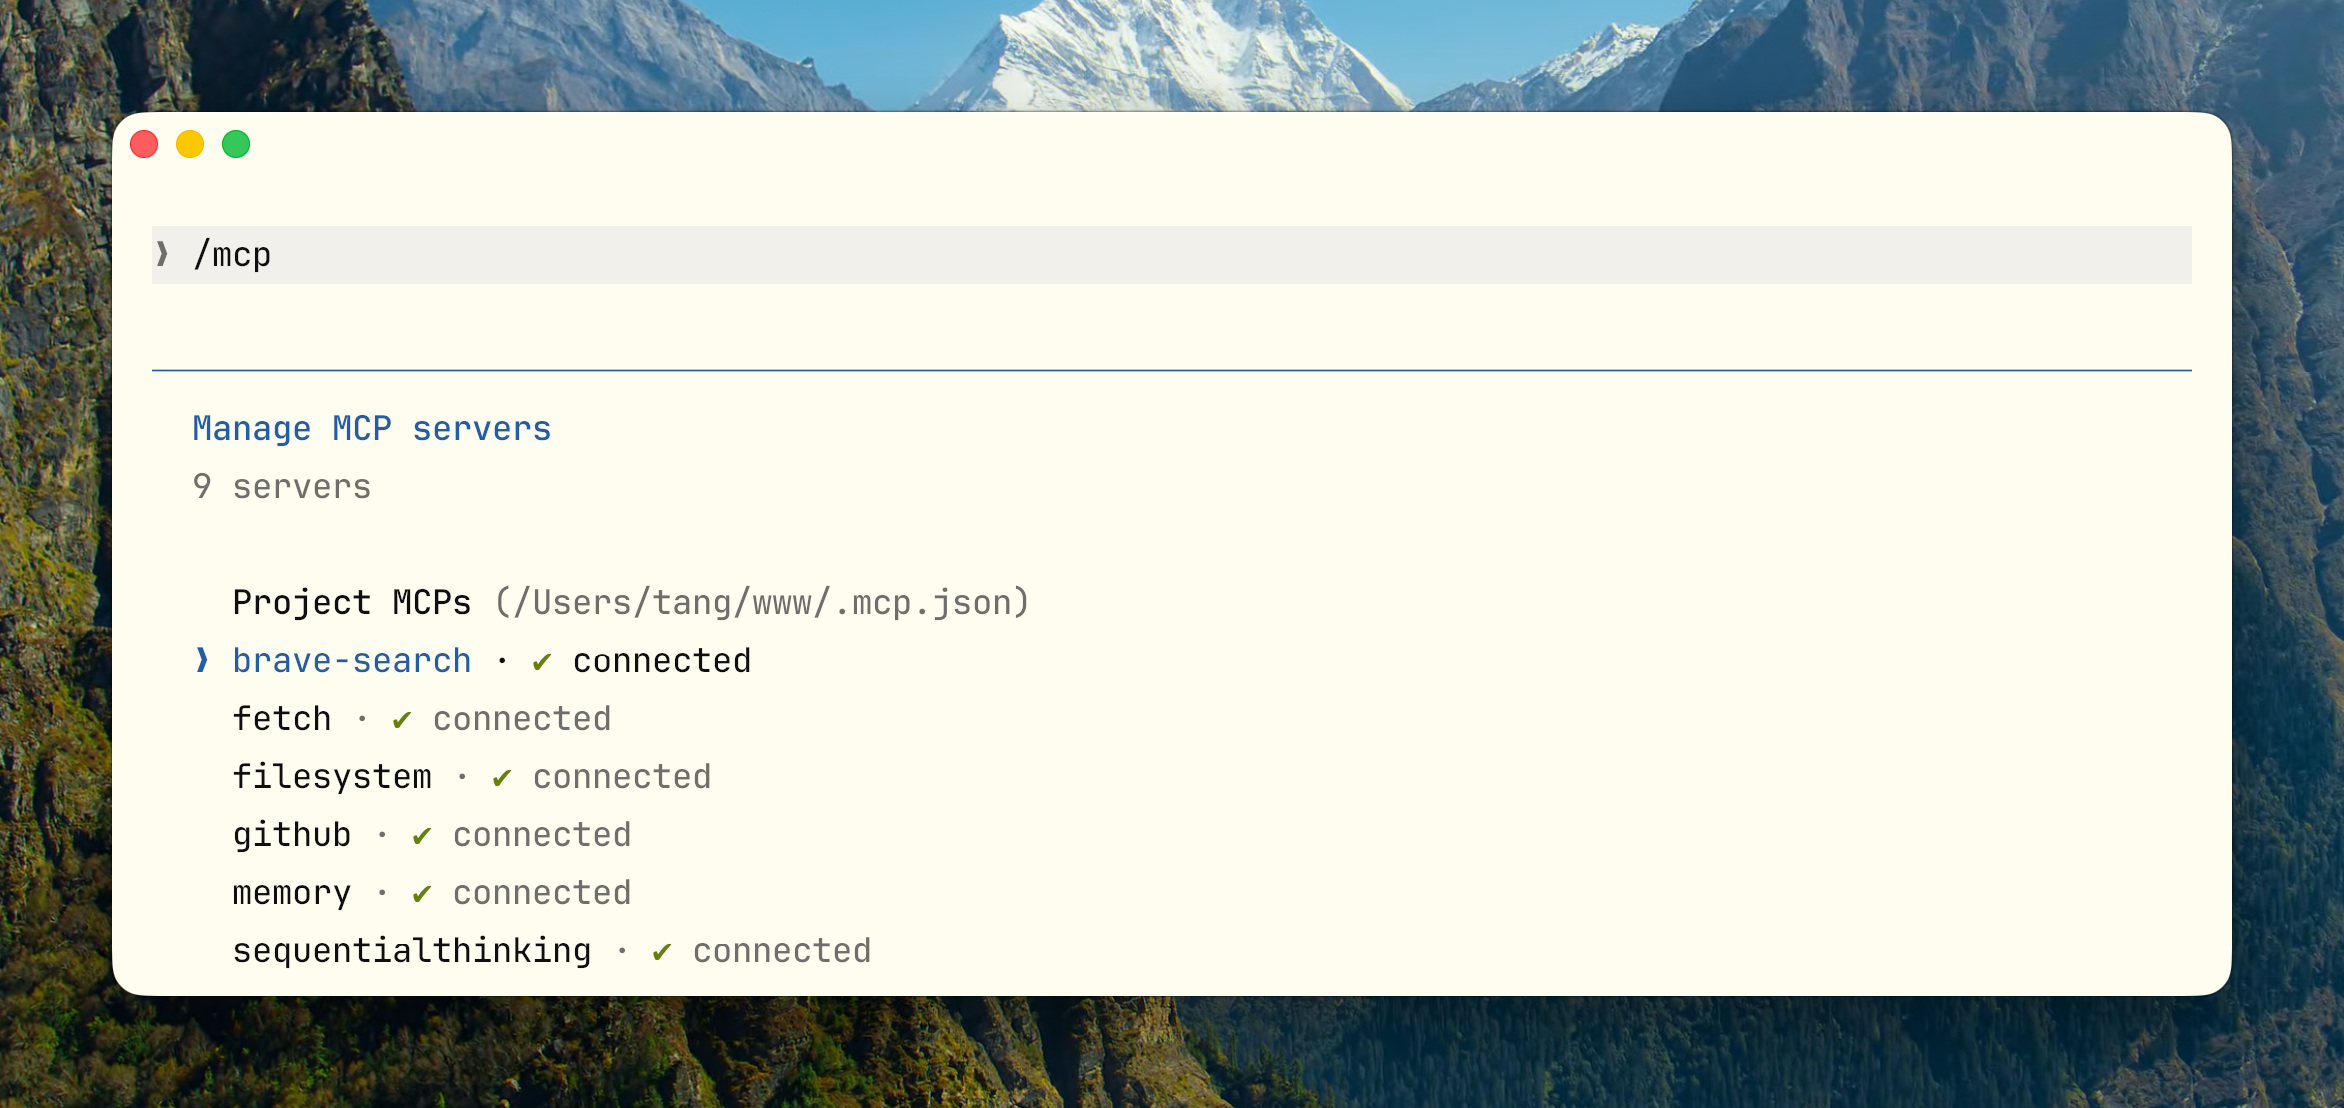2344x1108 pixels.
Task: Click the checkmark icon beside fetch
Action: point(402,720)
